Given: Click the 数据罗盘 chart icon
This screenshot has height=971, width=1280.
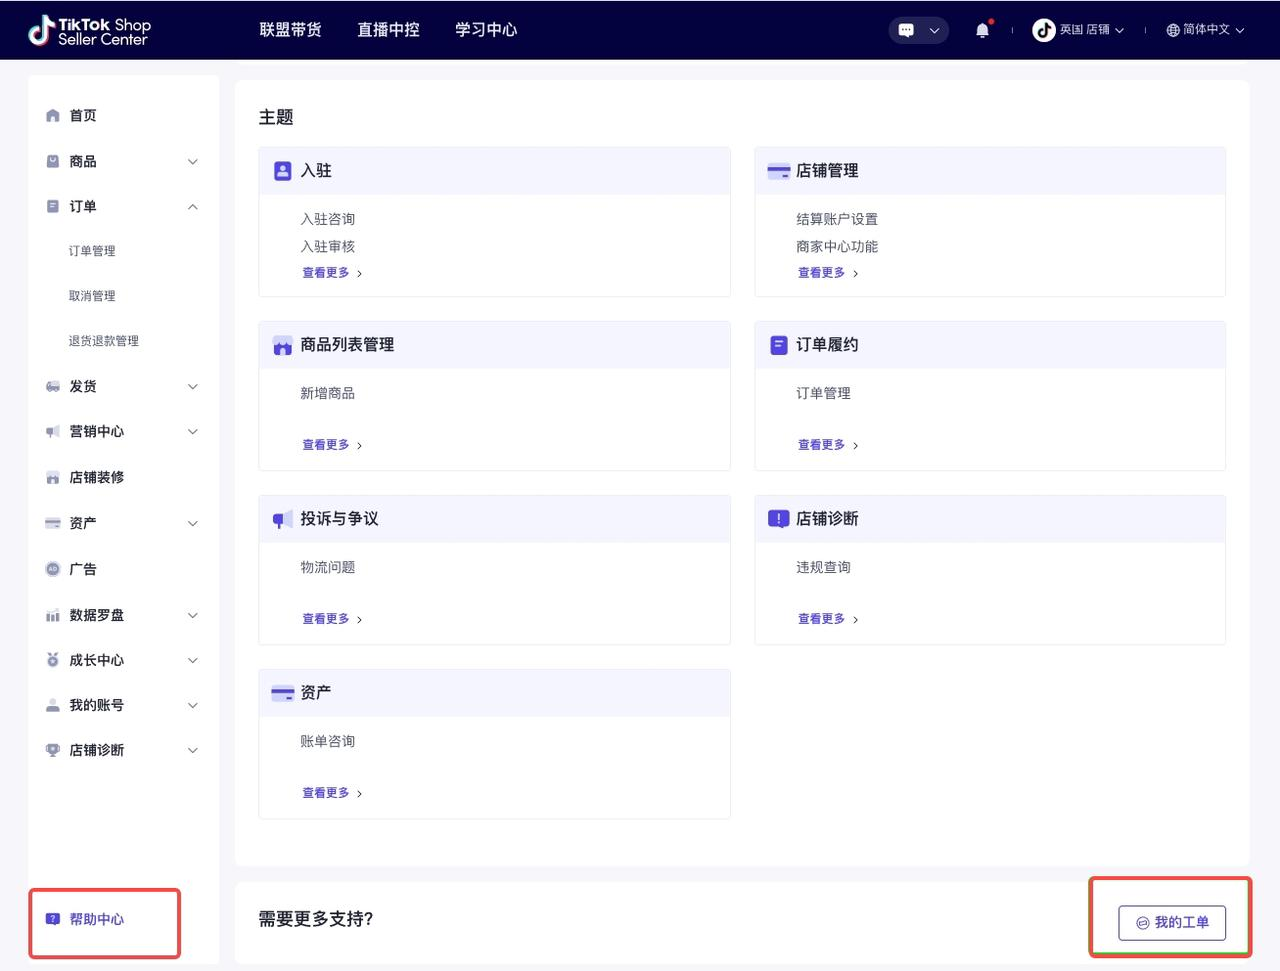Looking at the screenshot, I should pos(53,615).
